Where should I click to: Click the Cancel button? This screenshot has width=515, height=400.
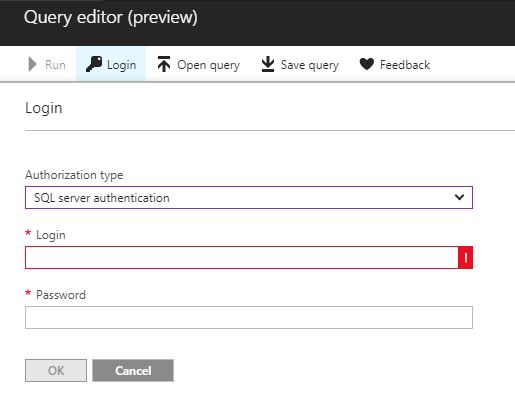pos(133,370)
